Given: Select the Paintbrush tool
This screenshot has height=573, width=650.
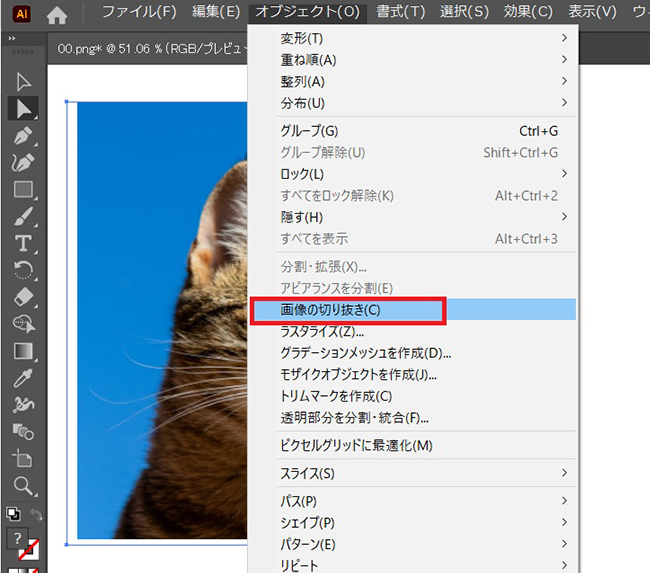Looking at the screenshot, I should click(23, 217).
